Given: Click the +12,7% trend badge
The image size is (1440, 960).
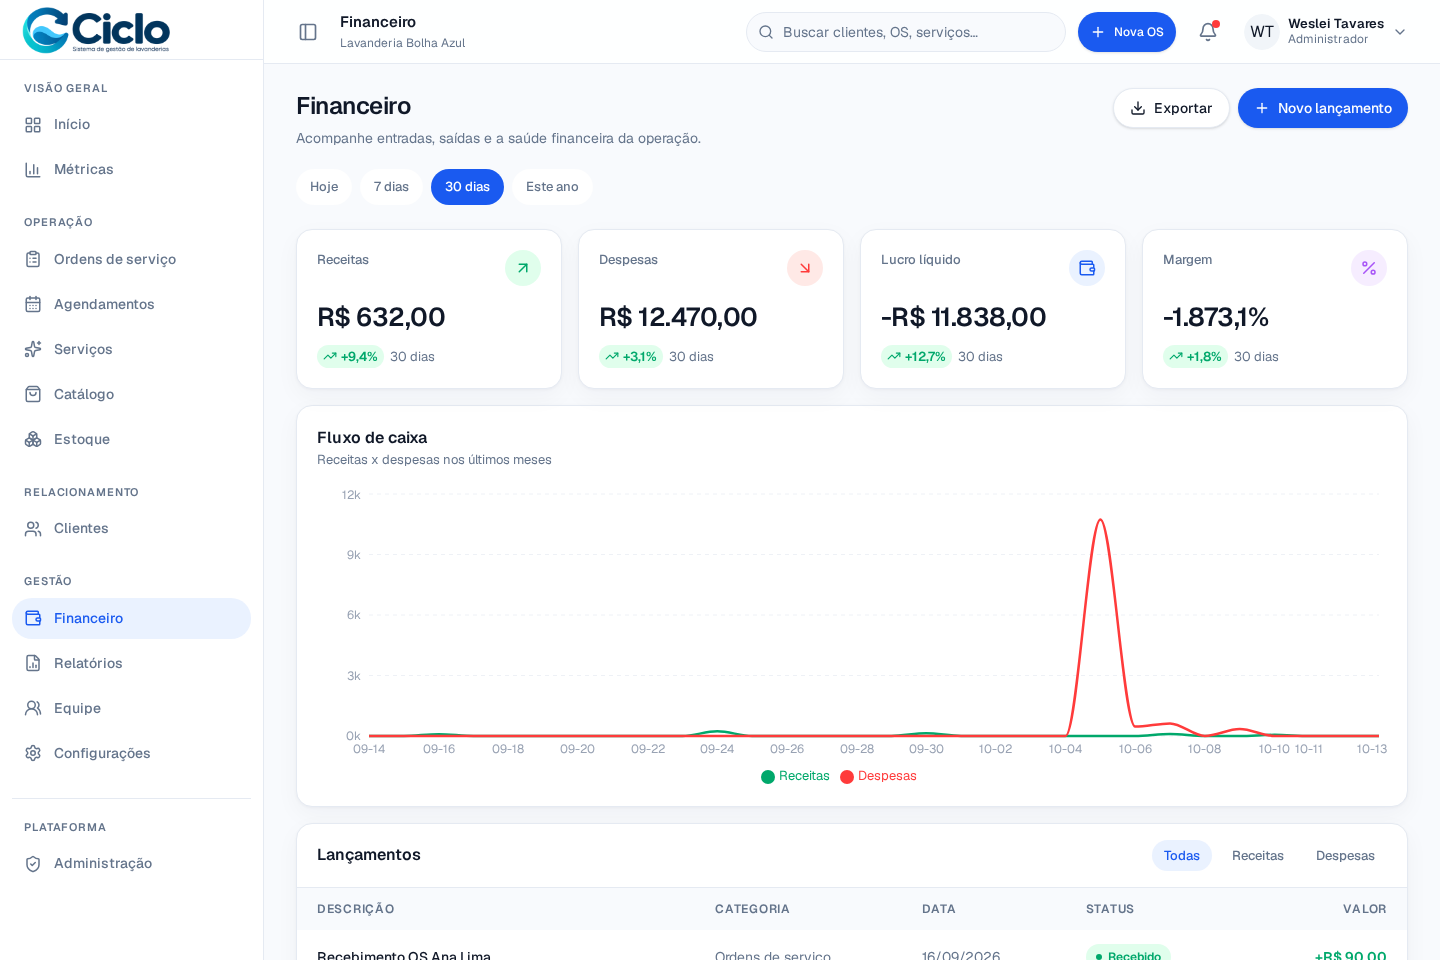Looking at the screenshot, I should (916, 357).
